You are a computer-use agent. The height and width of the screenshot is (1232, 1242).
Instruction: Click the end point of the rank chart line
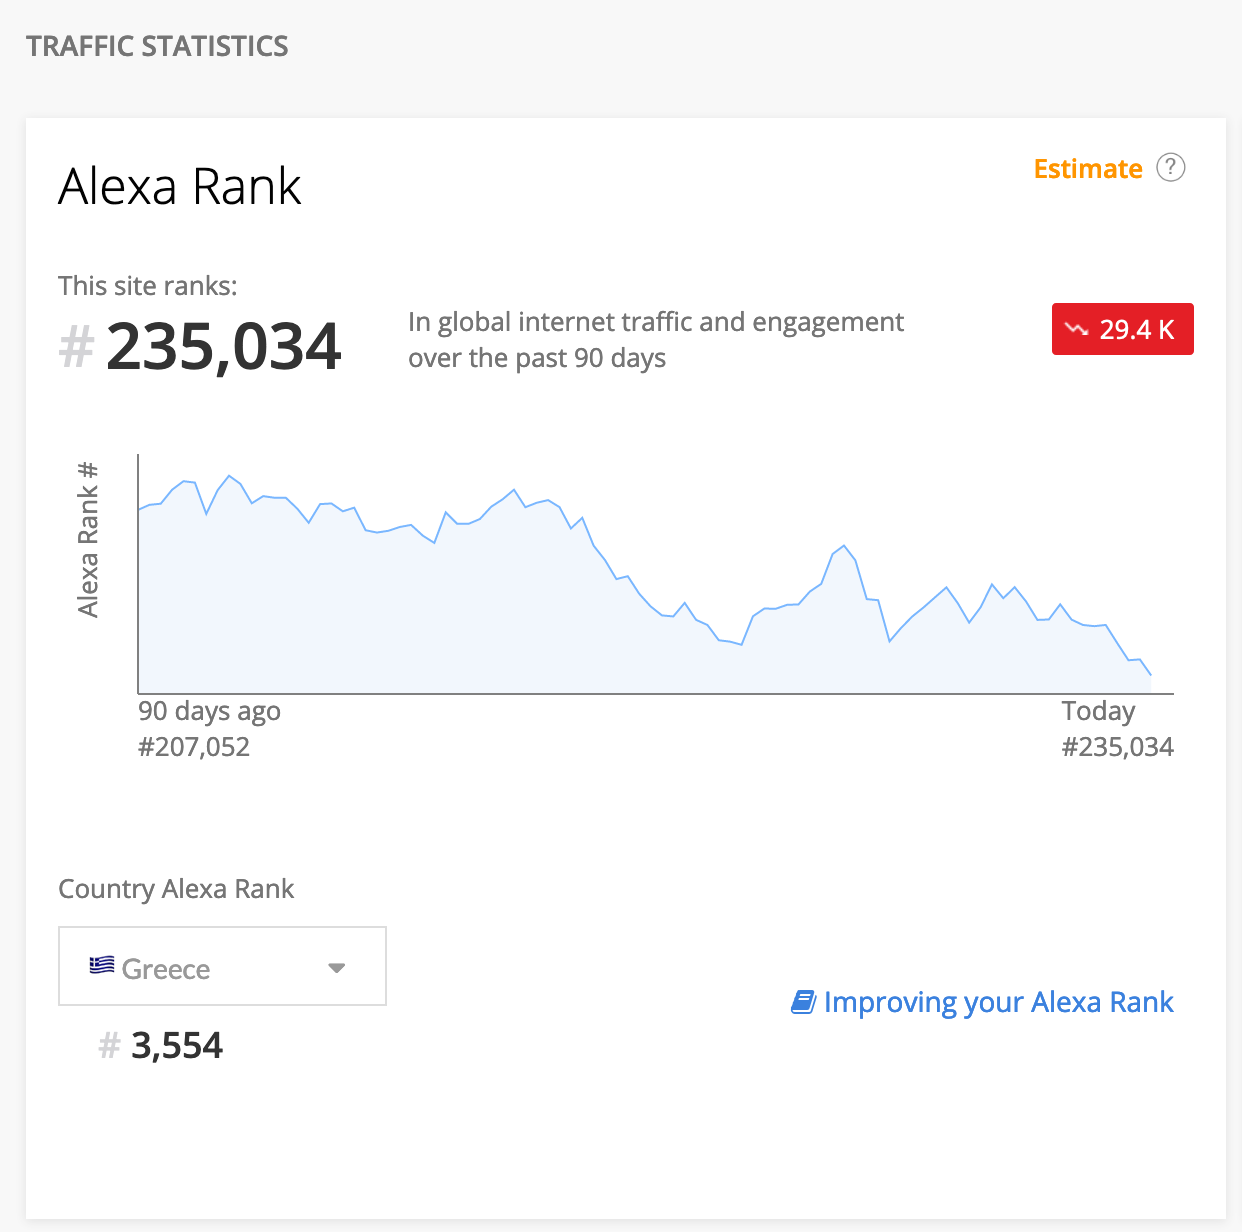click(1151, 675)
